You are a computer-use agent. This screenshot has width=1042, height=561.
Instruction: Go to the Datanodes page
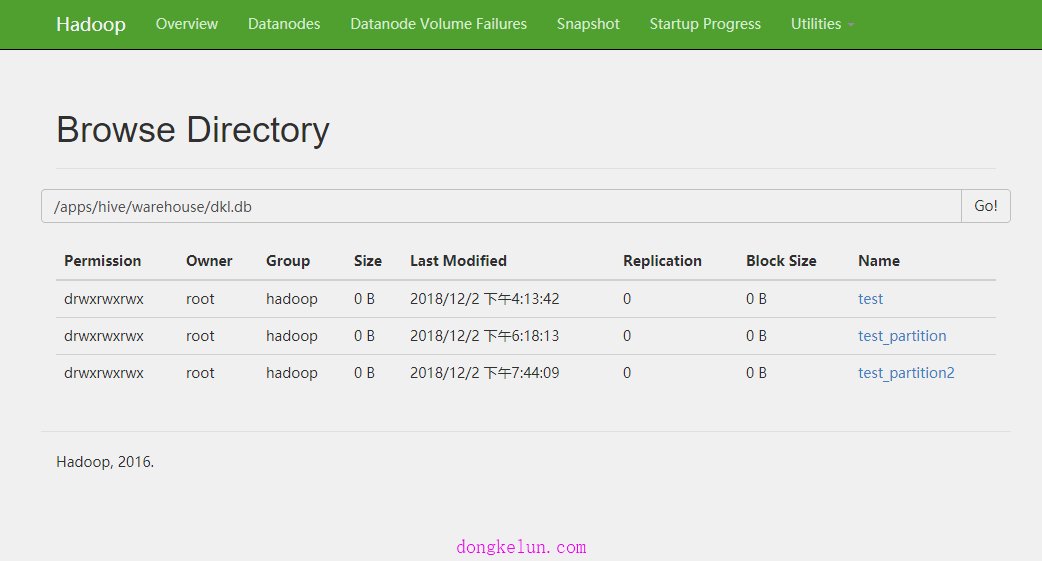coord(284,24)
